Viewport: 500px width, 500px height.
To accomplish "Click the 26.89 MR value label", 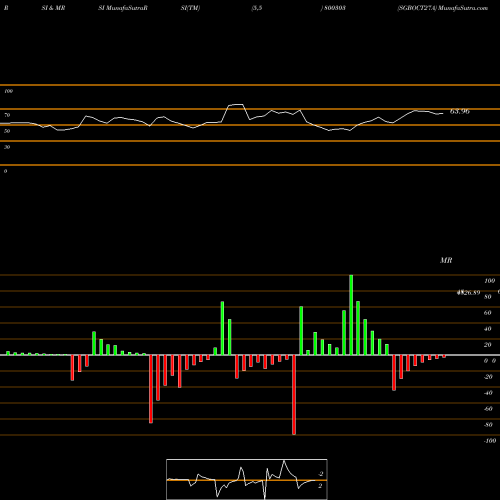I will click(x=469, y=293).
